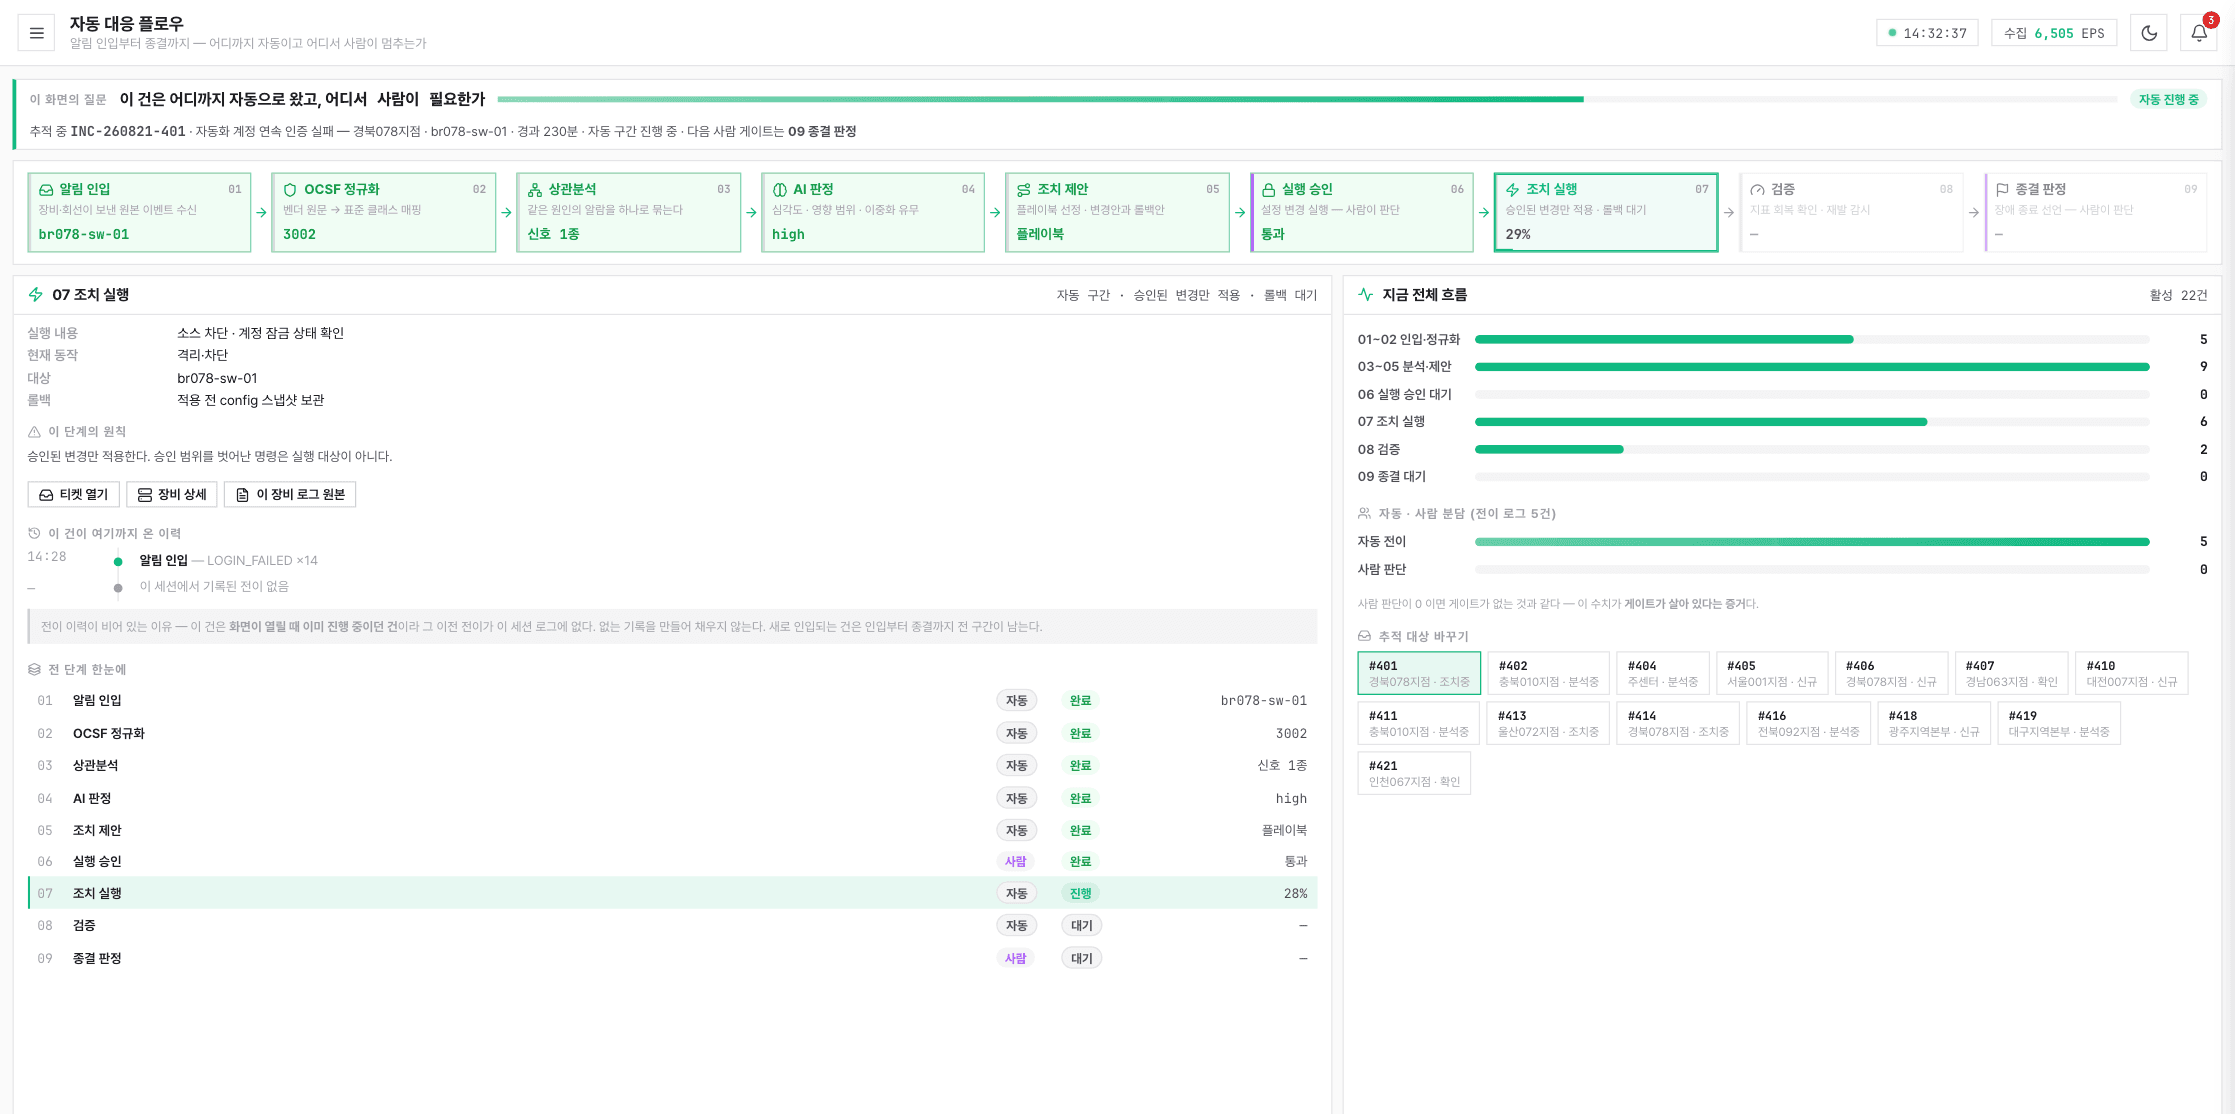Select step 03 상관분석 card

pos(628,212)
